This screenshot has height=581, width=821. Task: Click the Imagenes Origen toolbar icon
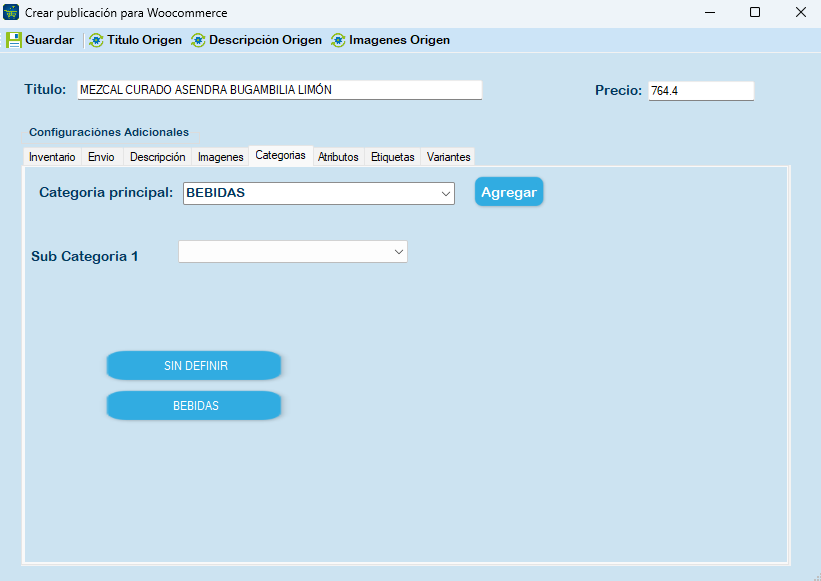(338, 40)
